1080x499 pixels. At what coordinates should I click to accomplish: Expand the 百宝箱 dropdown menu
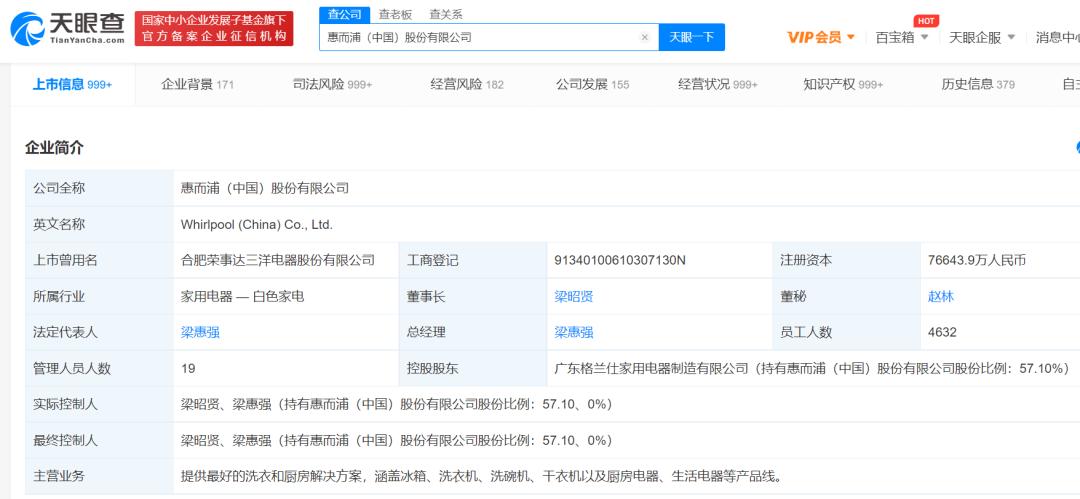902,37
